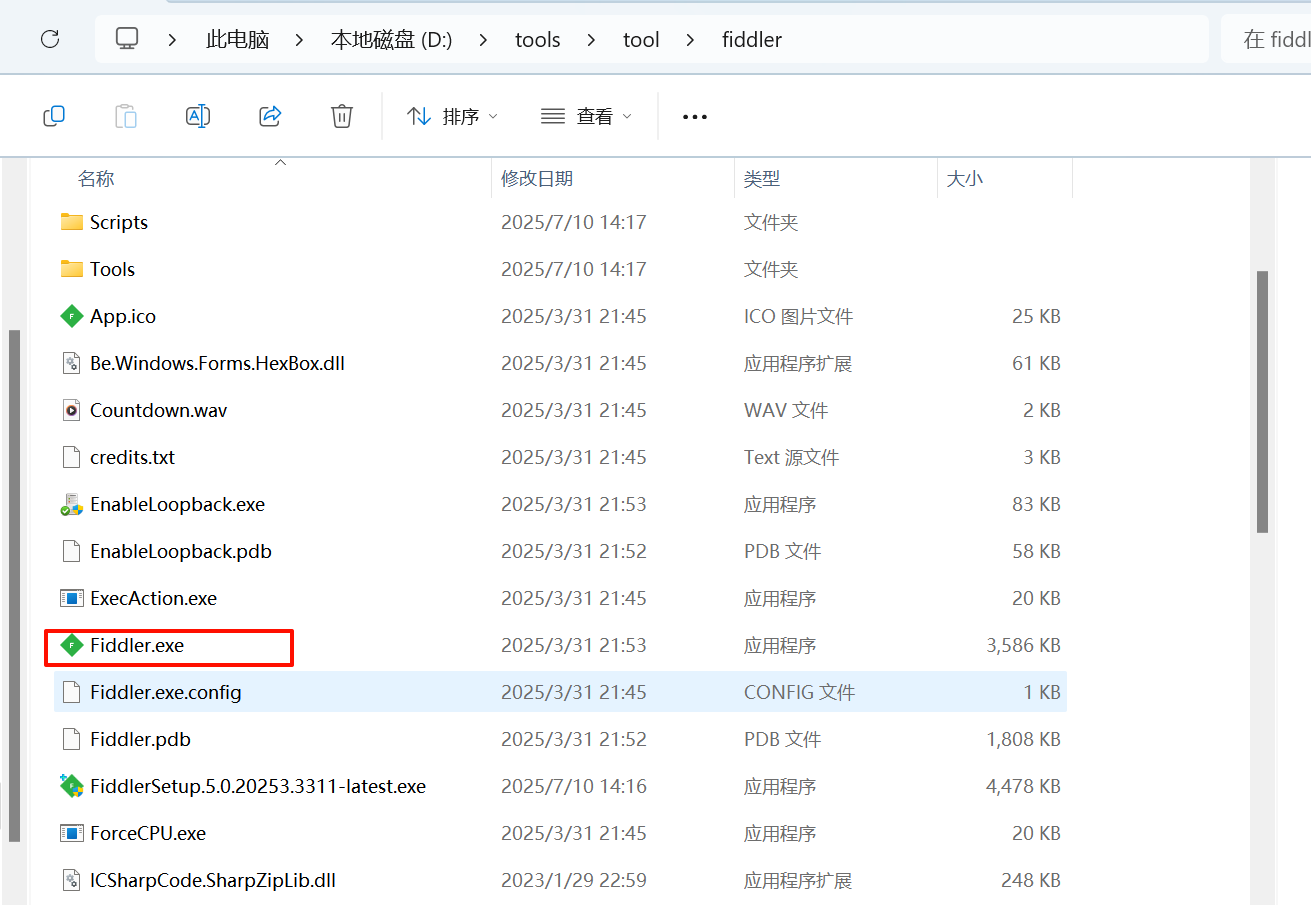Image resolution: width=1311 pixels, height=908 pixels.
Task: Click the EnableLoopback.pdb file icon
Action: [x=71, y=551]
